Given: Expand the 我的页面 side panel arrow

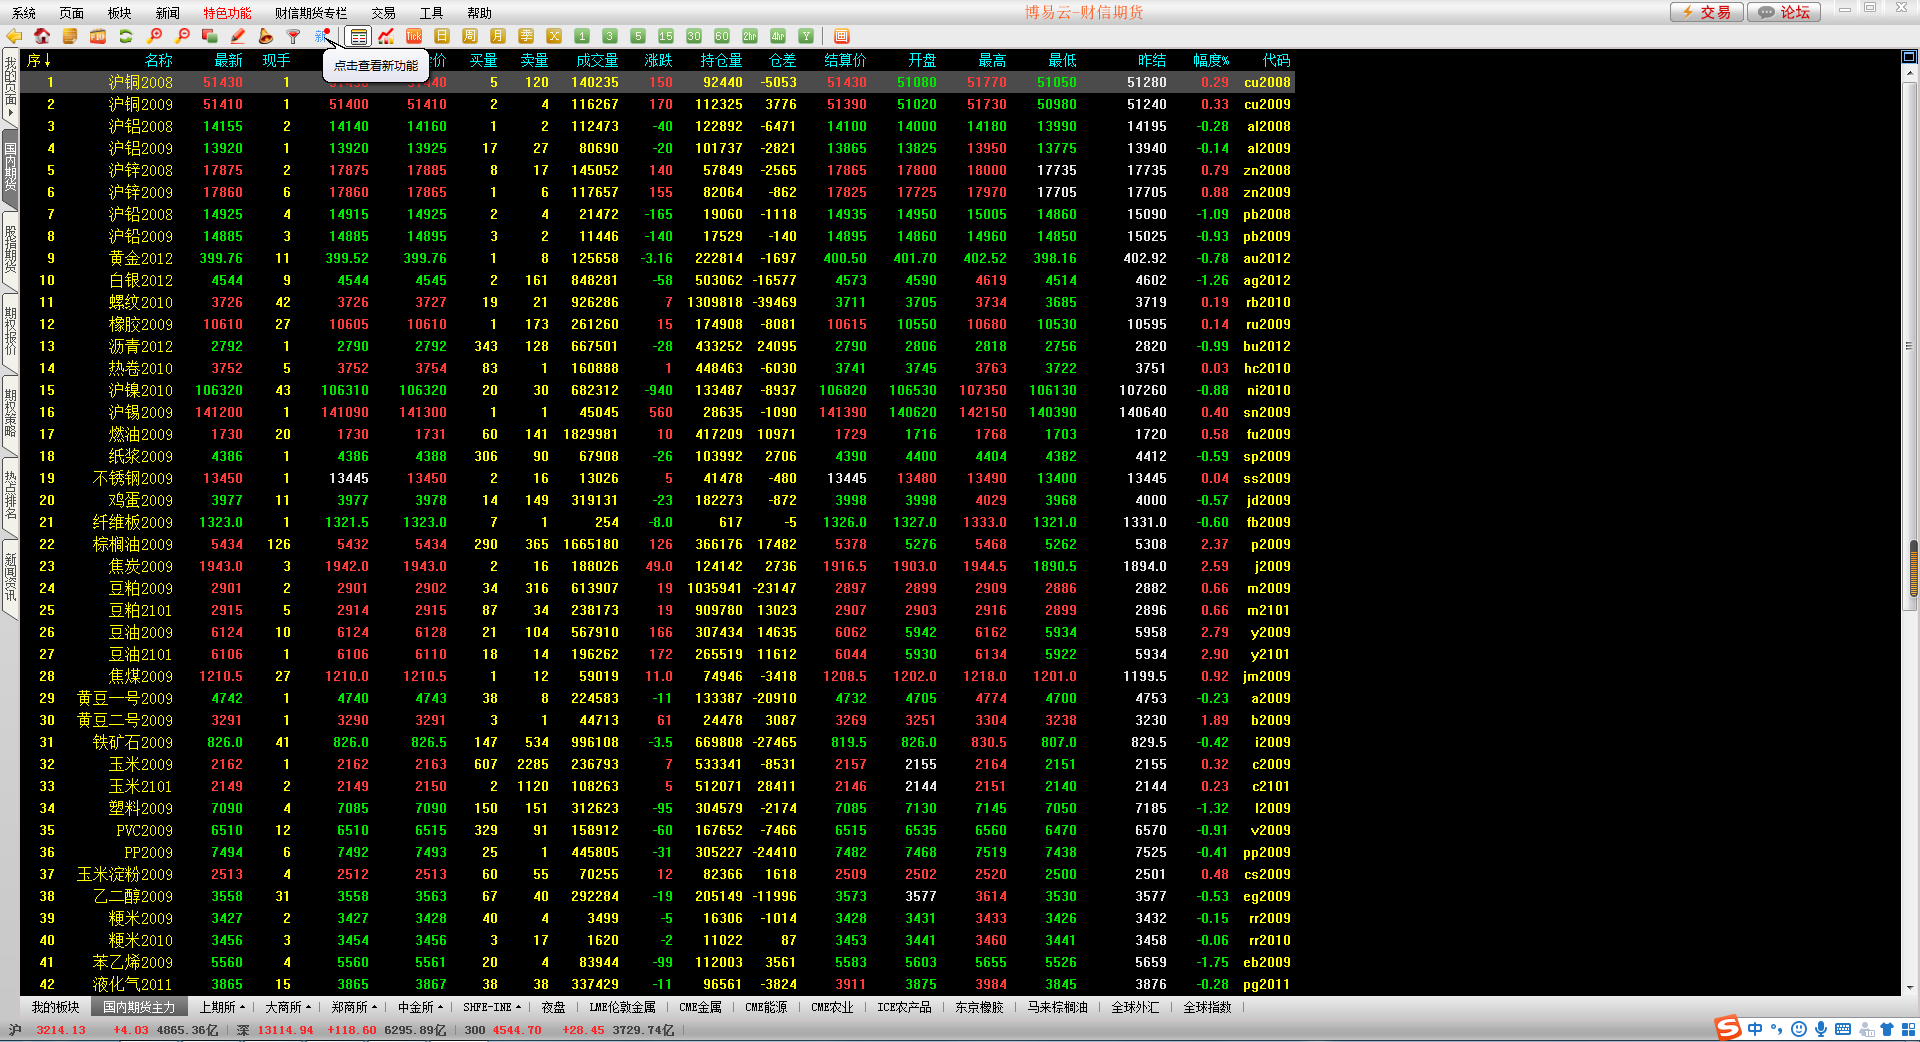Looking at the screenshot, I should [10, 114].
